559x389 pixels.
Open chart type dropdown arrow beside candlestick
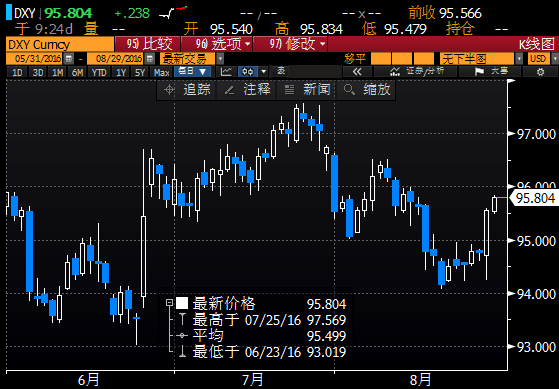[x=264, y=72]
